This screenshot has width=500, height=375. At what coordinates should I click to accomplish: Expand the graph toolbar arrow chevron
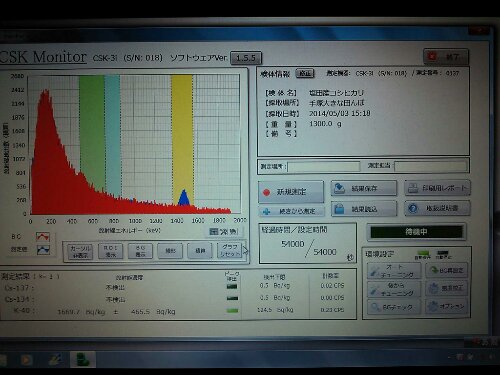(246, 251)
